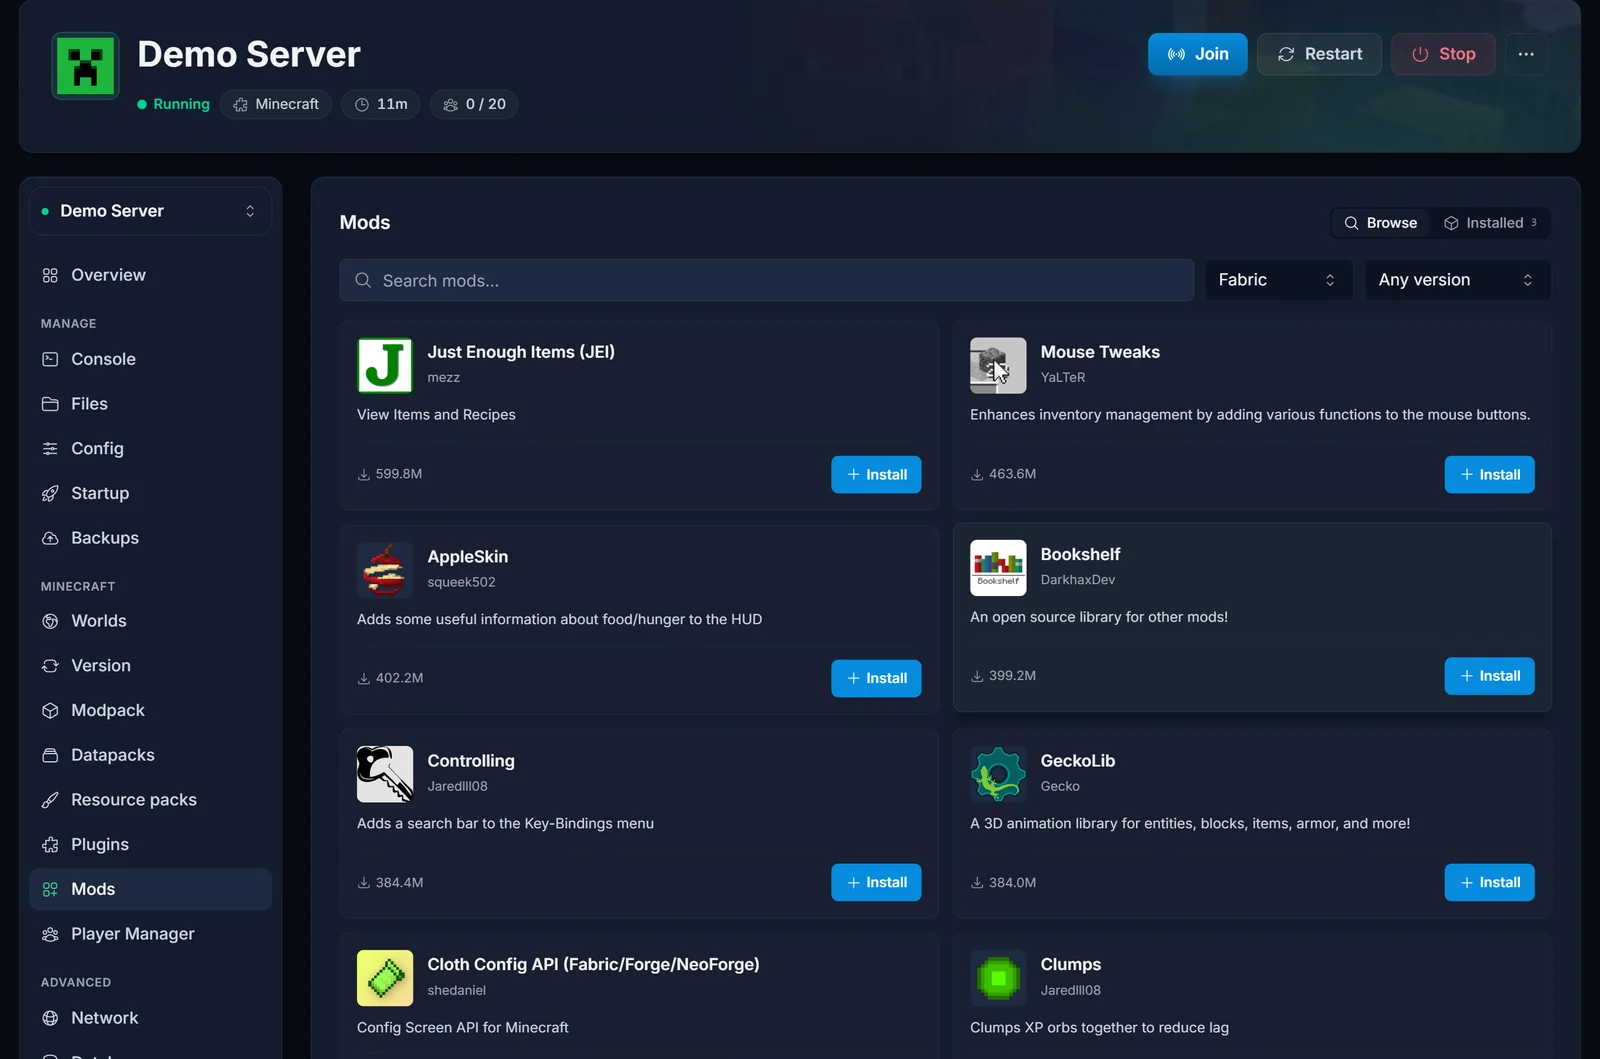
Task: Open the Console terminal icon
Action: click(50, 359)
